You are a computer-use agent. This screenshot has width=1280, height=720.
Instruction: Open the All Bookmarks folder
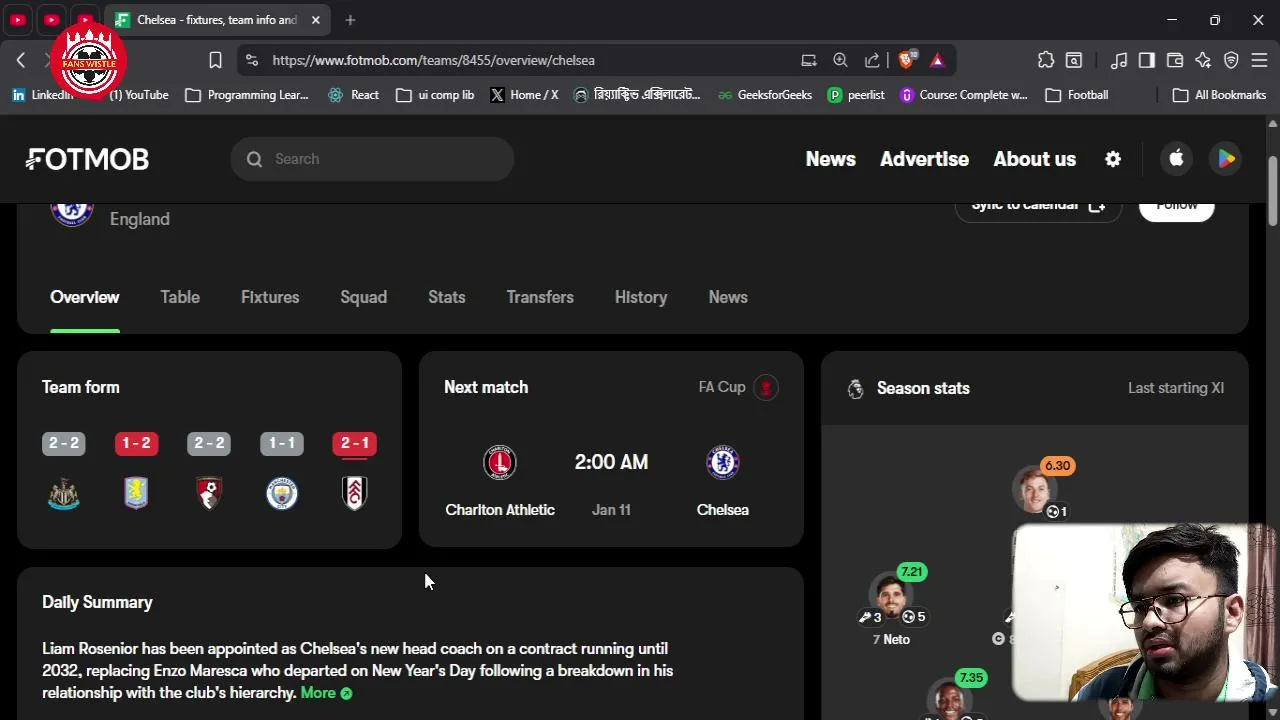tap(1219, 95)
